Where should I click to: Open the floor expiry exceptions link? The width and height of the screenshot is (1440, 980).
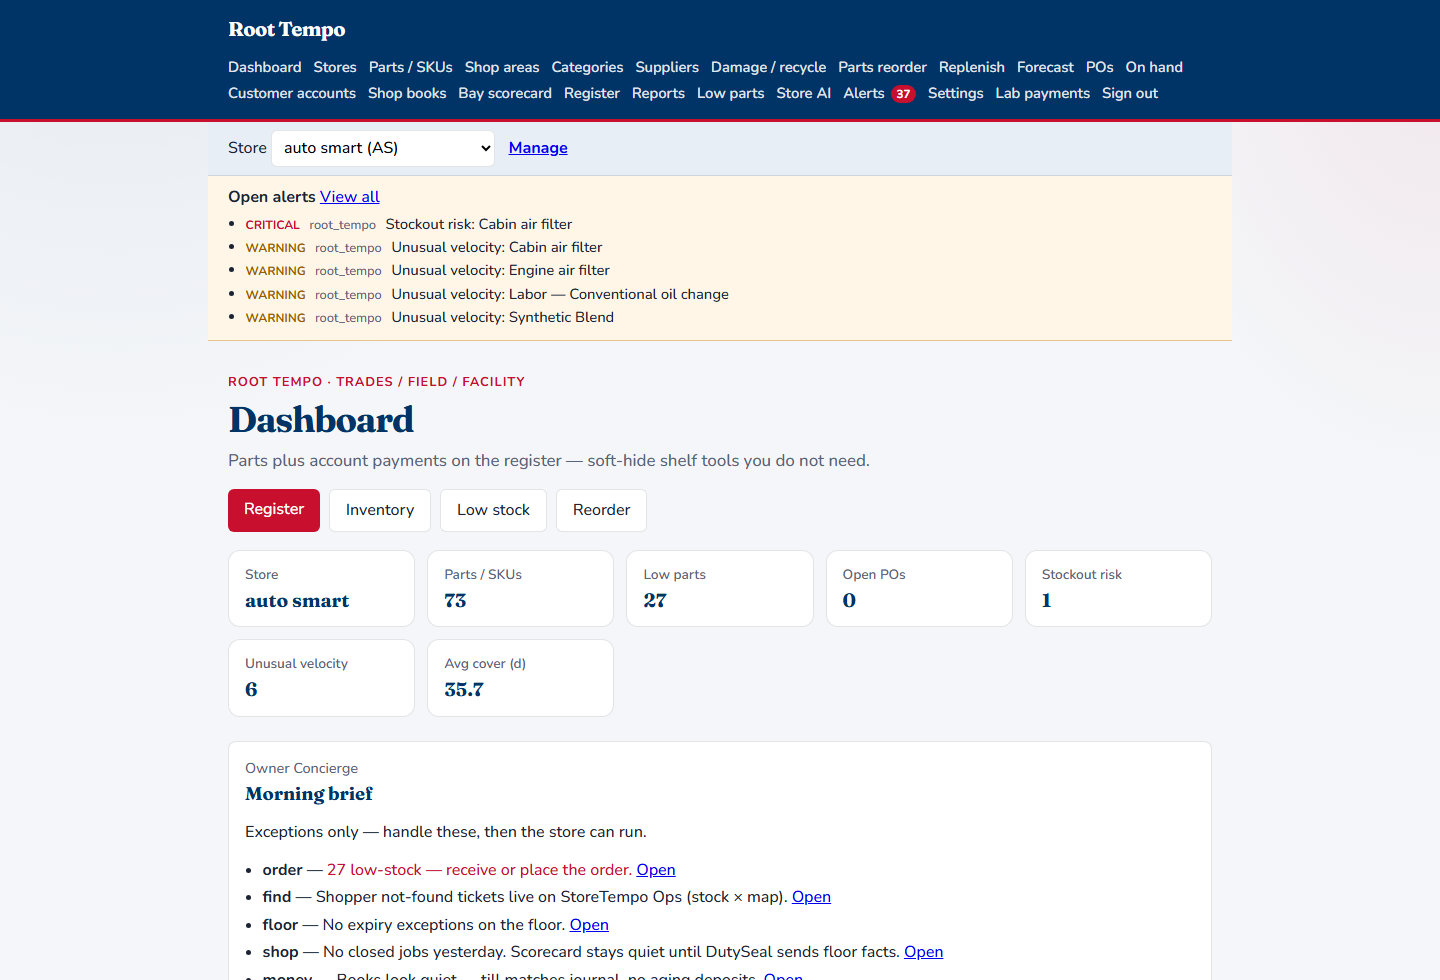(x=589, y=925)
